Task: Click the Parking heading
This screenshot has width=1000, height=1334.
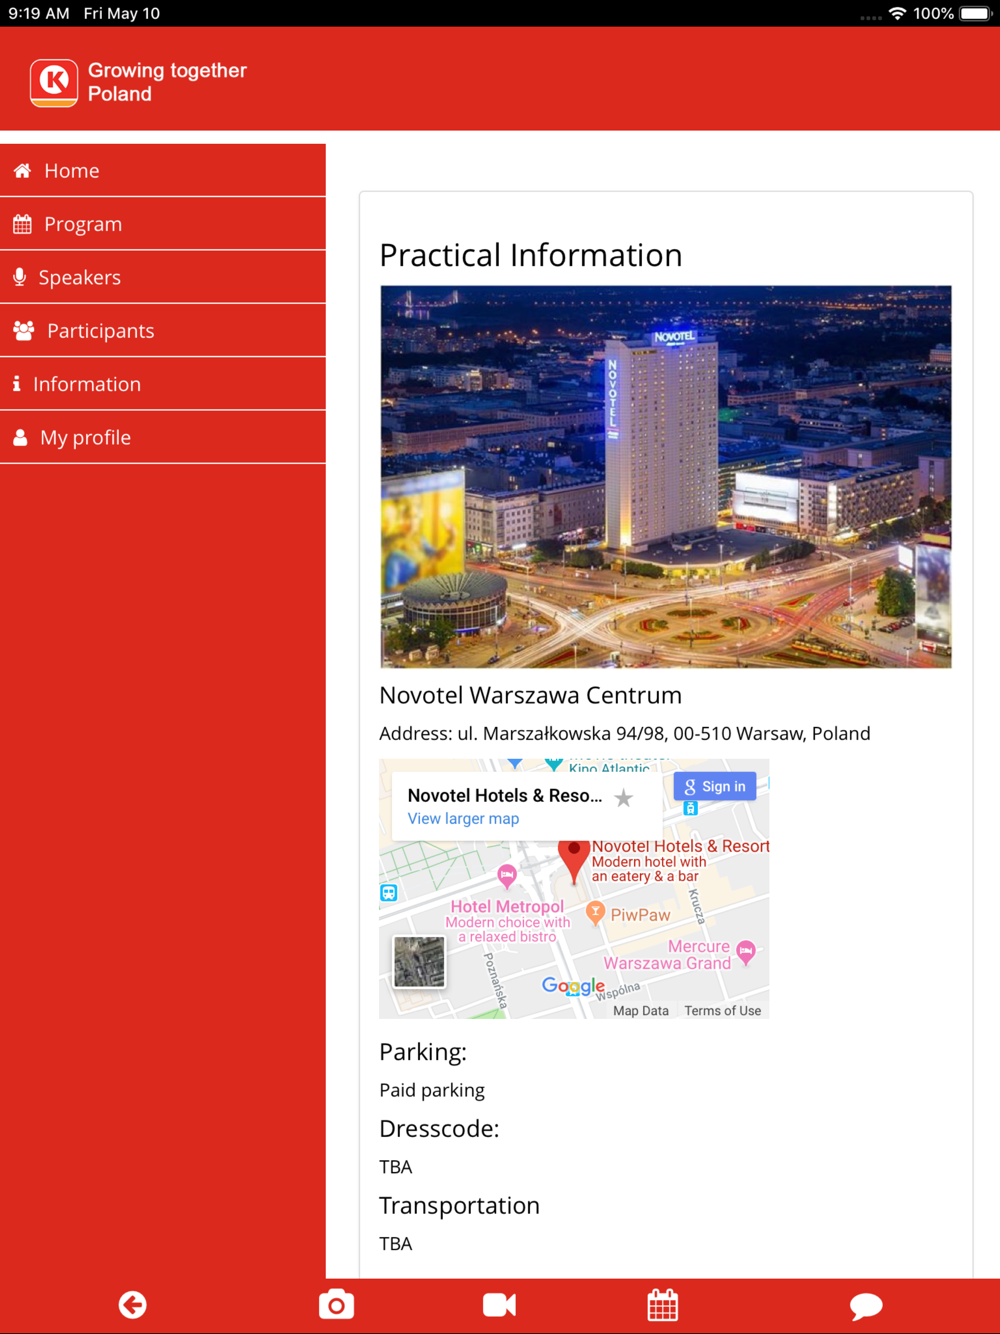Action: pos(423,1052)
